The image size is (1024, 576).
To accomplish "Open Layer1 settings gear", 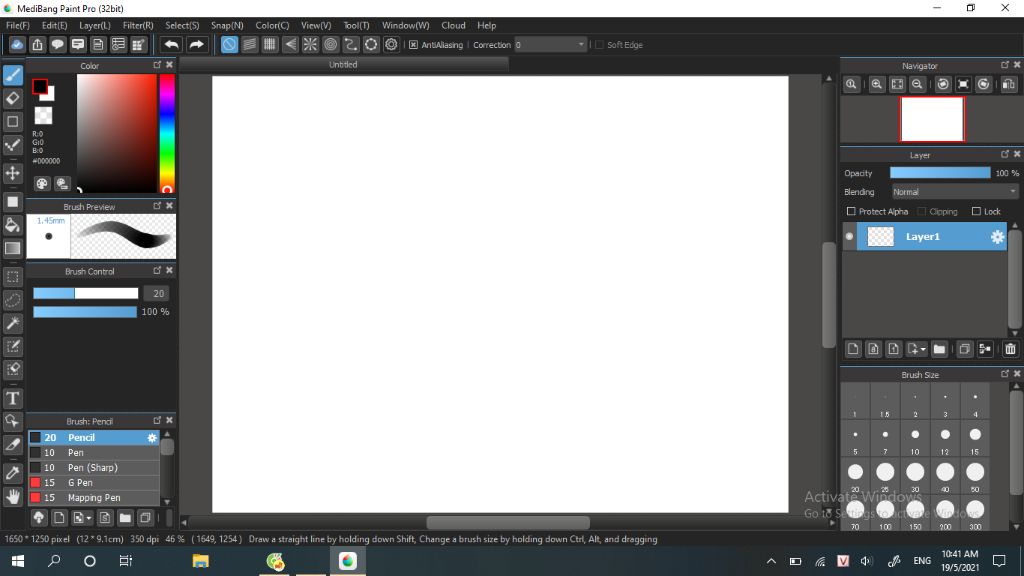I will pyautogui.click(x=997, y=237).
